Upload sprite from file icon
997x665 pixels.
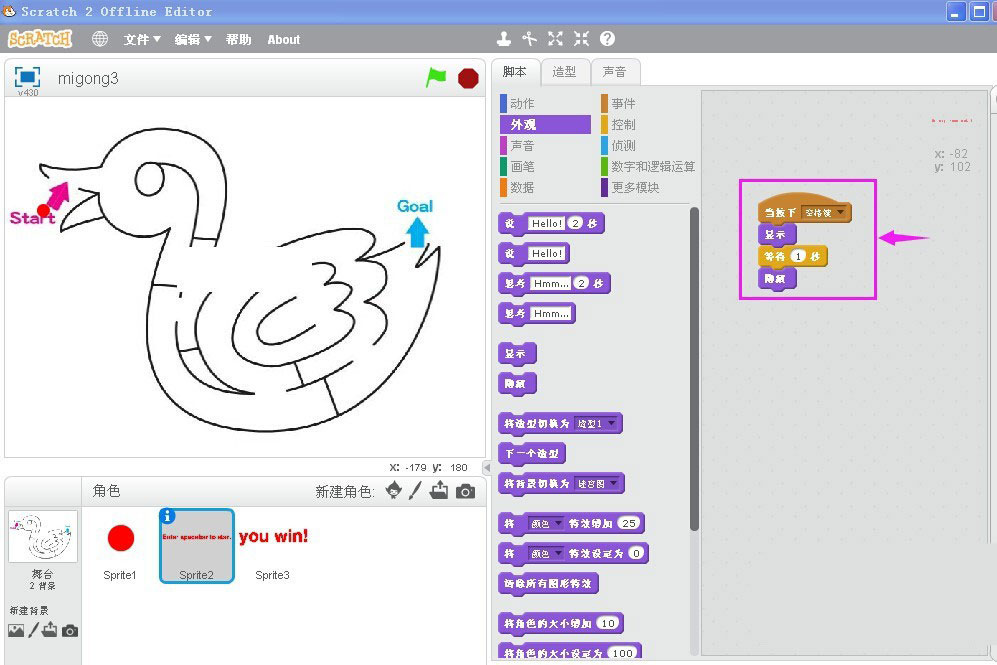[x=439, y=491]
